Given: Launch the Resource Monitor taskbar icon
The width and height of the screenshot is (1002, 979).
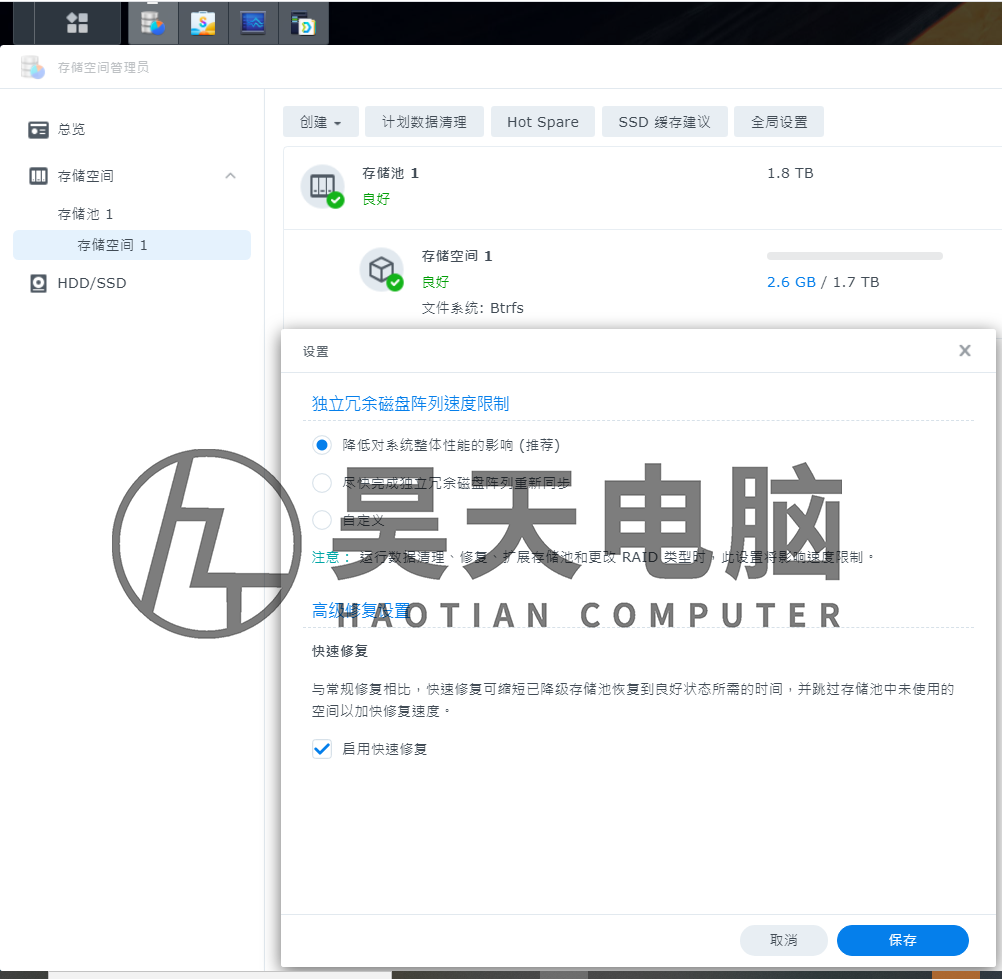Looking at the screenshot, I should pyautogui.click(x=253, y=22).
